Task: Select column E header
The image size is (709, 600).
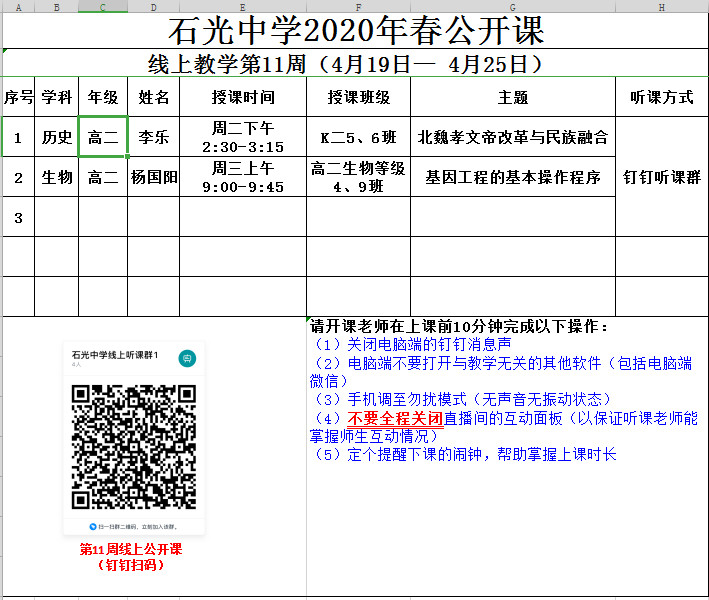Action: (x=242, y=7)
